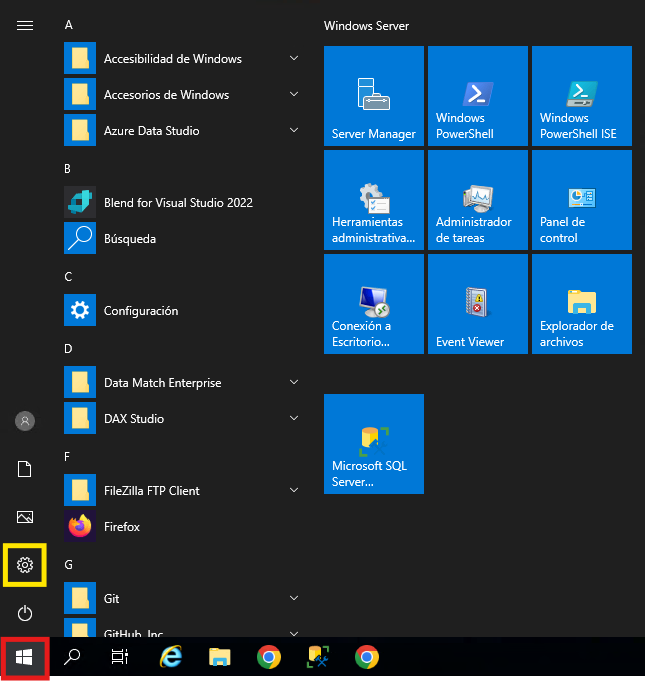The height and width of the screenshot is (681, 645).
Task: Click the Settings gear in Start sidebar
Action: (25, 565)
